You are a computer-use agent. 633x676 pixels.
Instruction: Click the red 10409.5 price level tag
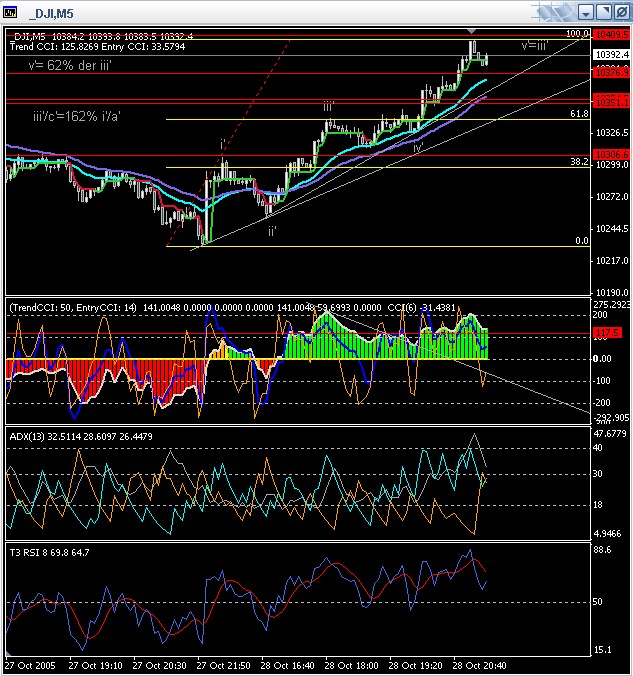click(x=611, y=34)
